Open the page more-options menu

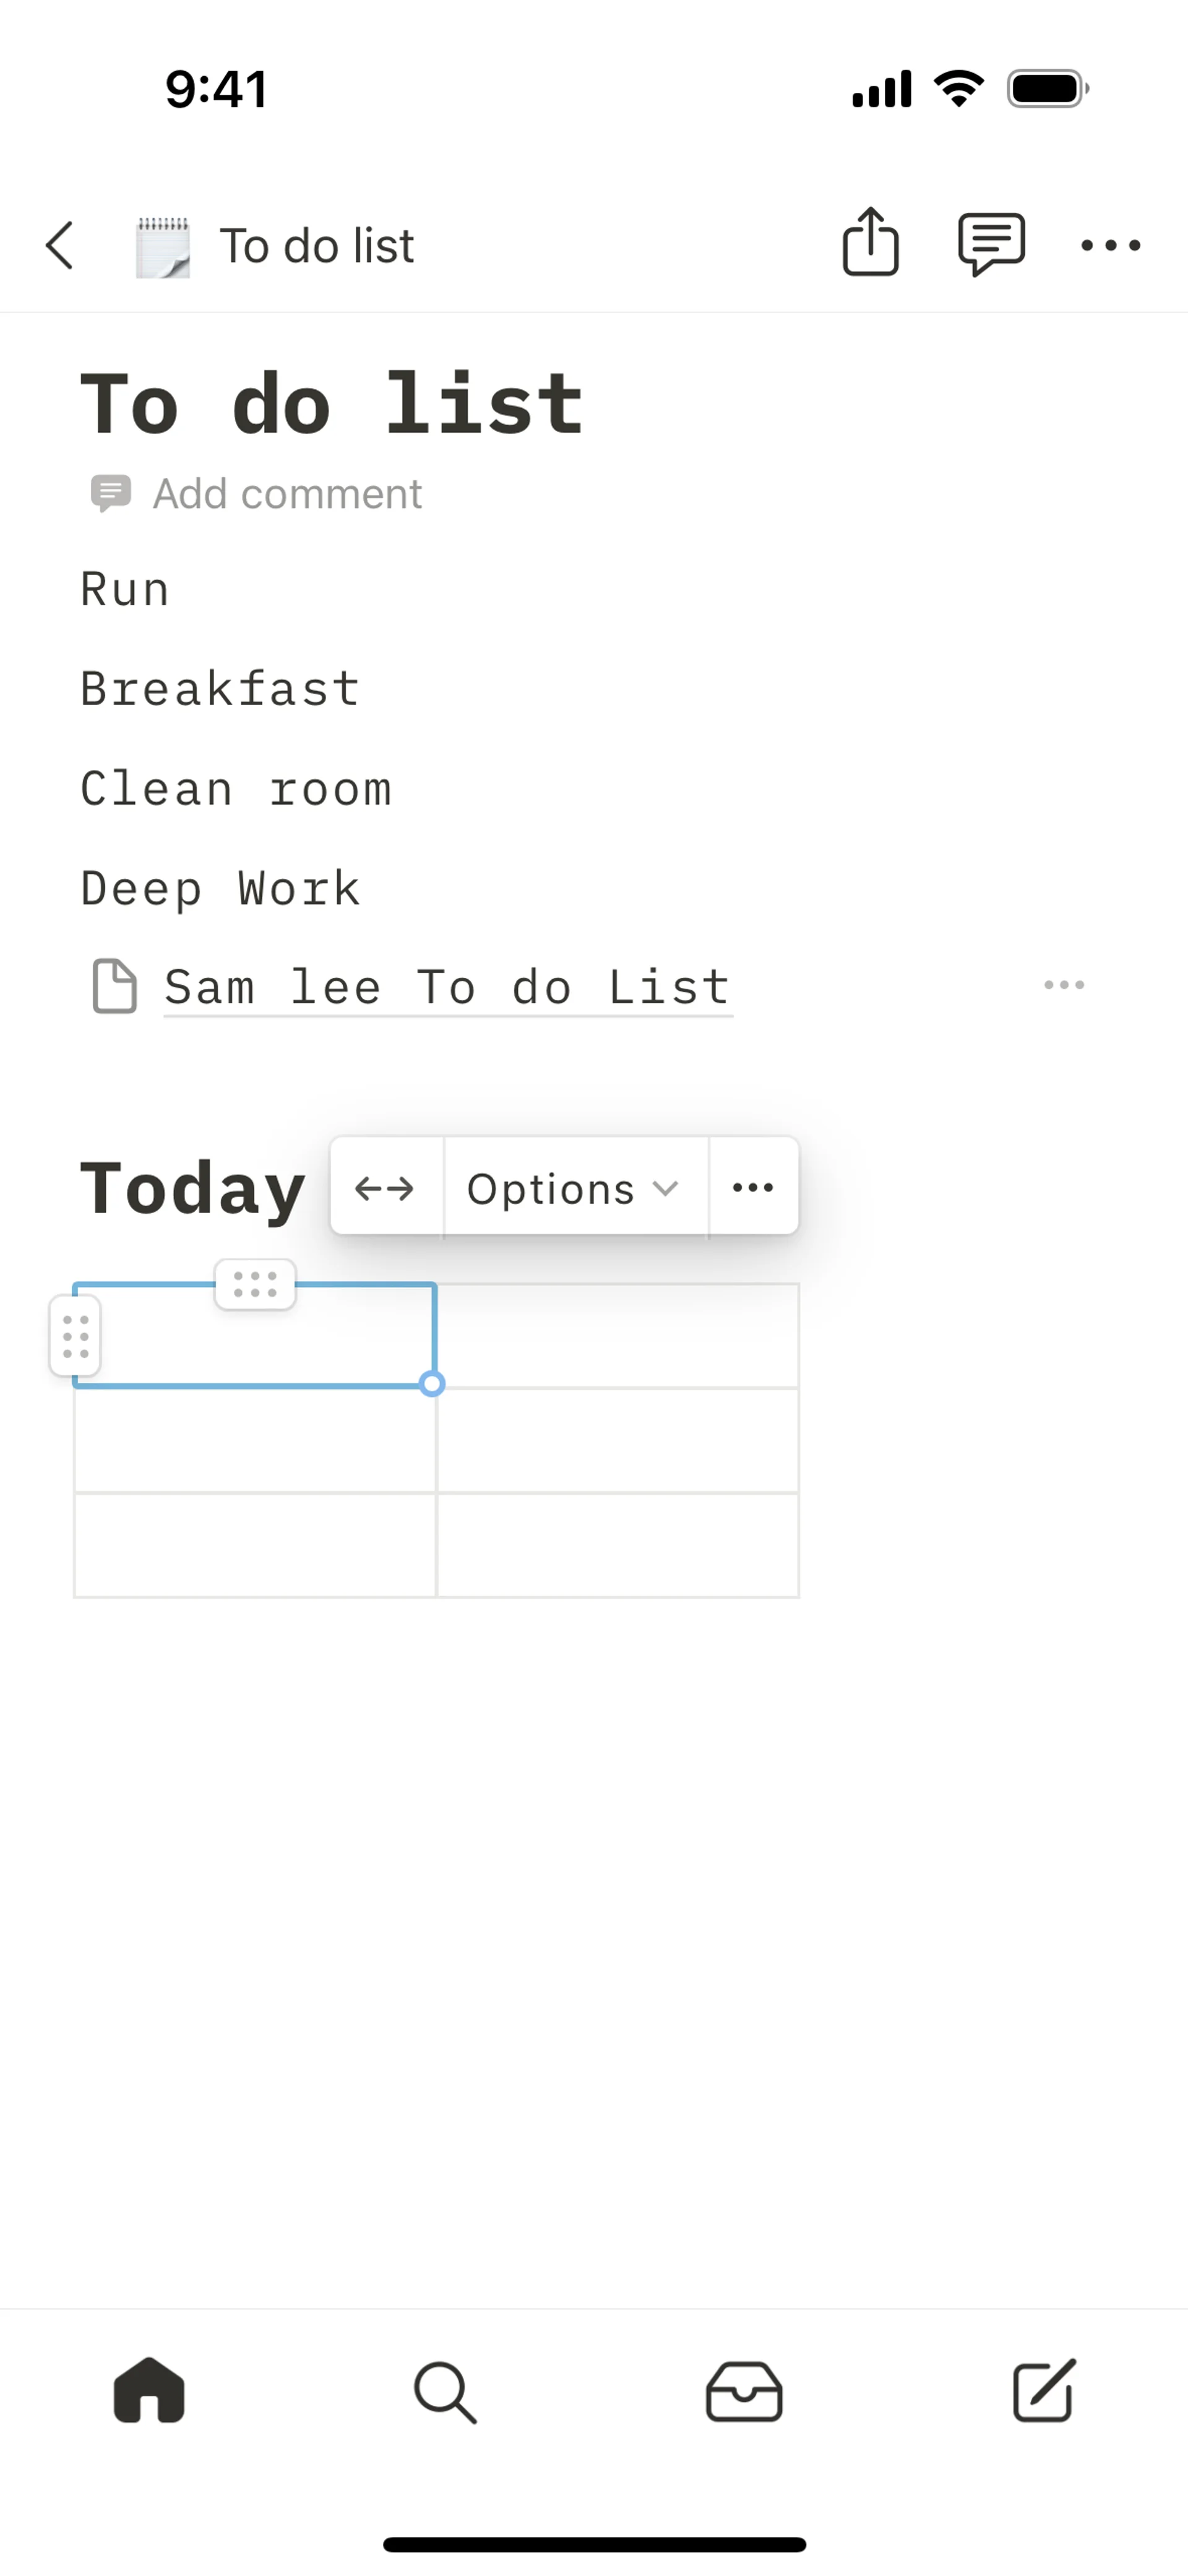pos(1110,246)
